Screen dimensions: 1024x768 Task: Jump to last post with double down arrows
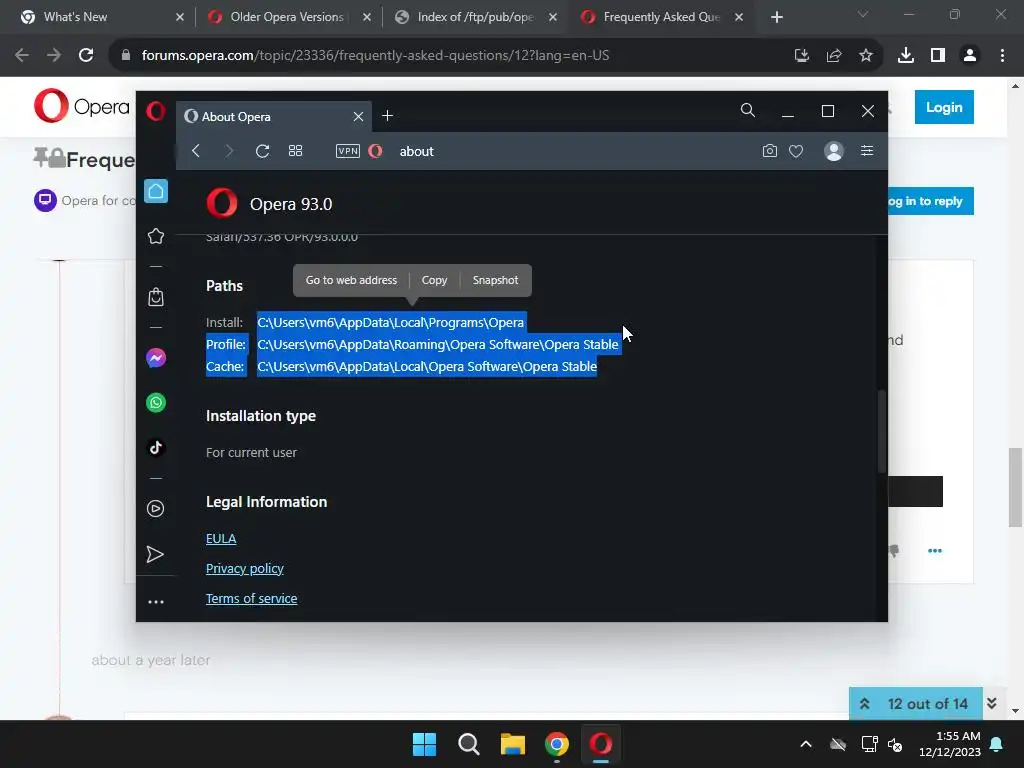(x=991, y=703)
